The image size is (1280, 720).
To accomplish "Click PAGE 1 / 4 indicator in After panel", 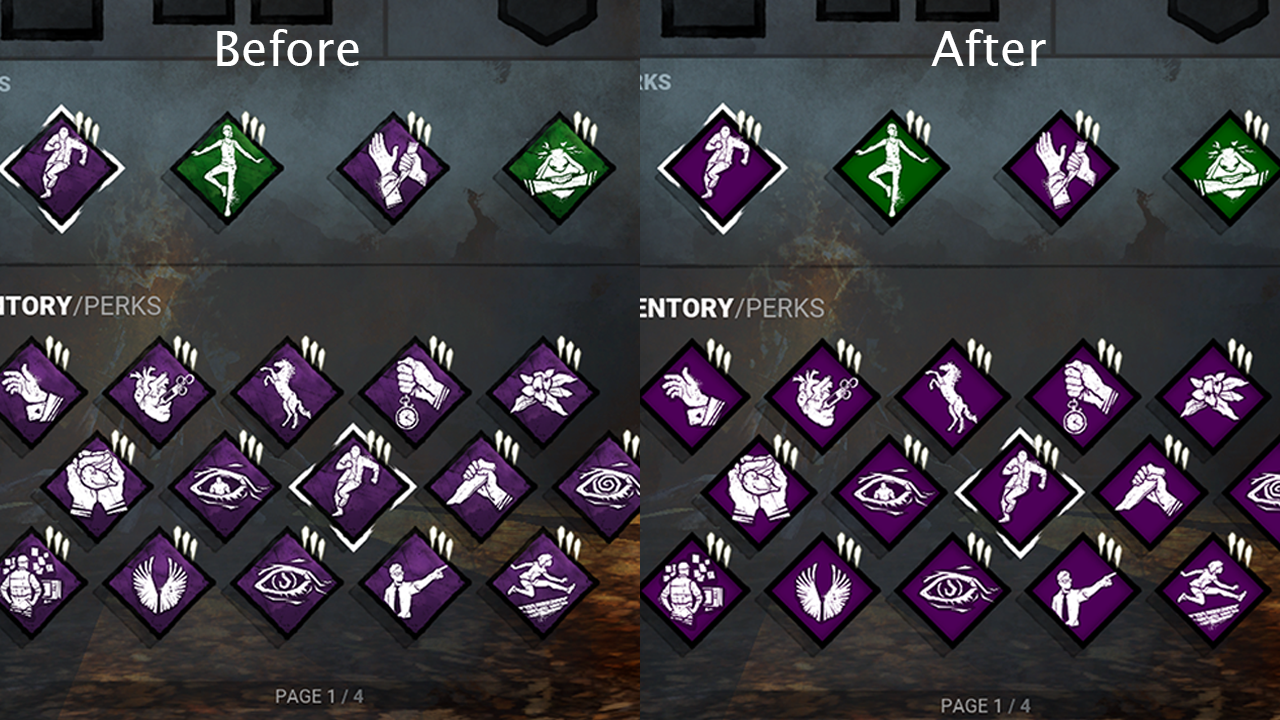I will (x=985, y=706).
